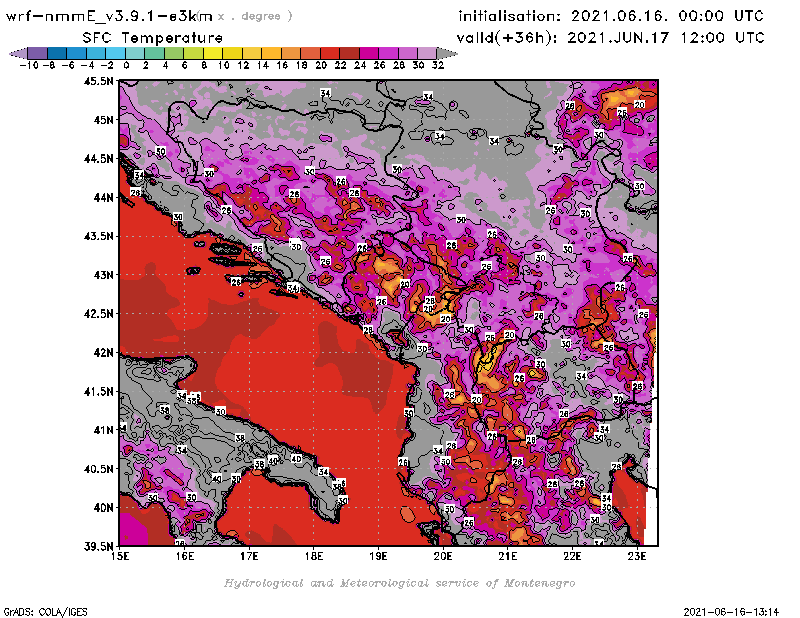This screenshot has height=618, width=800.
Task: Click the wrf-nmmE_v3.9.1 model title
Action: pos(109,16)
